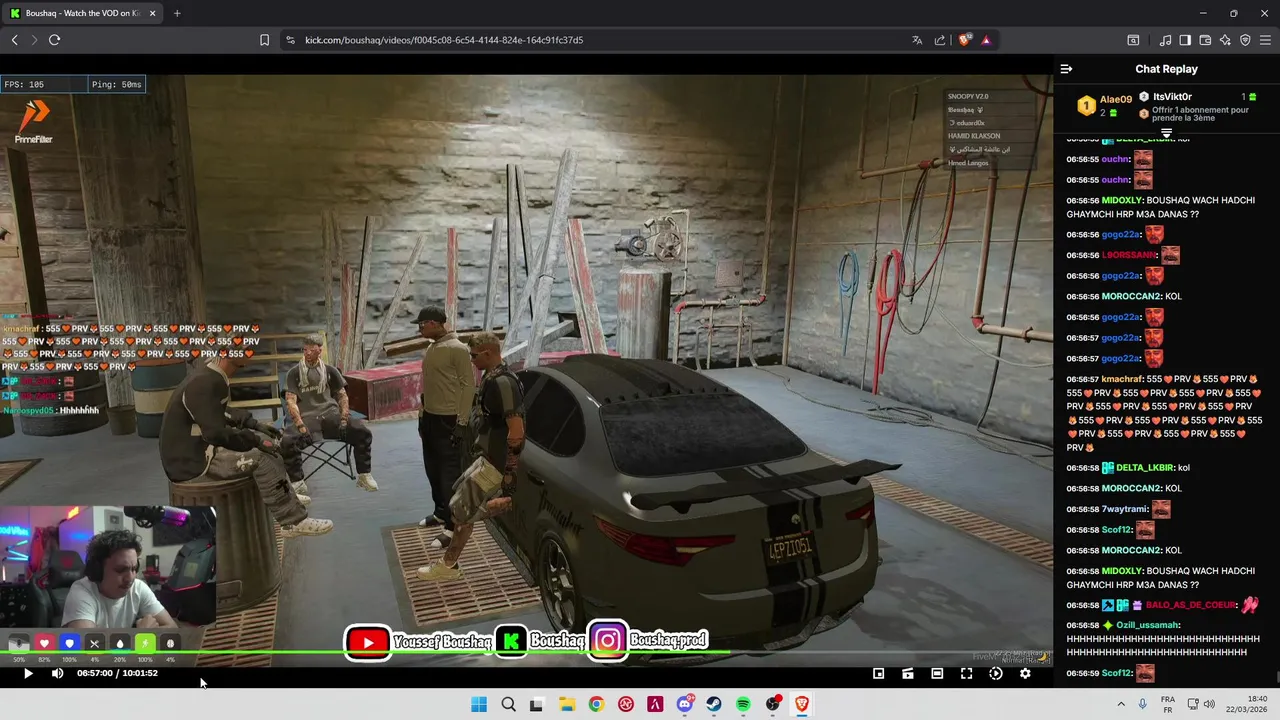Open Brave Rewards triangle icon
Screen dimensions: 1280x720
click(x=986, y=40)
